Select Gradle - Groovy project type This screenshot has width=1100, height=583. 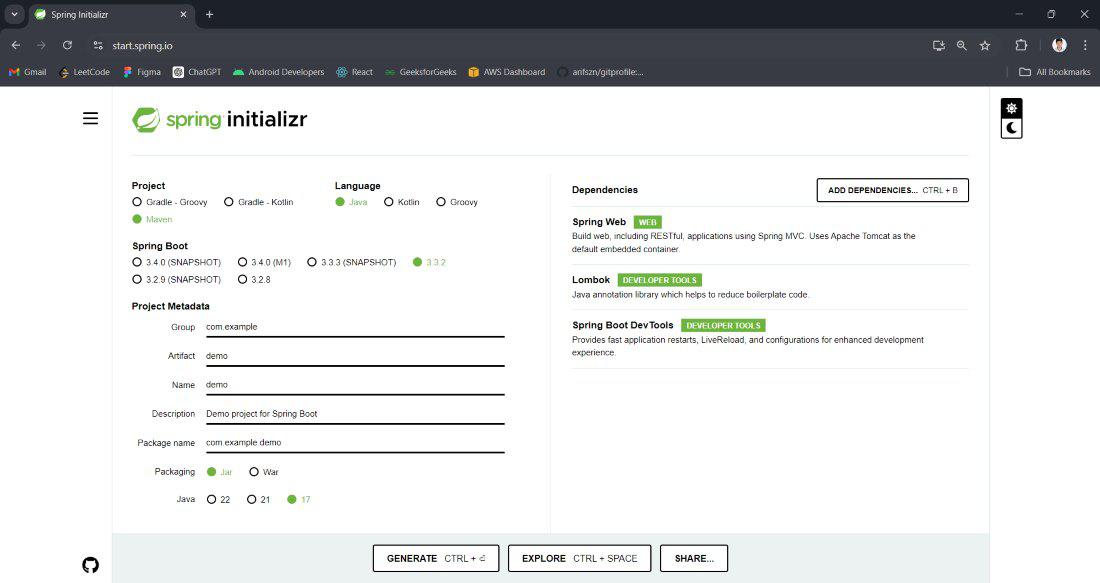[170, 202]
